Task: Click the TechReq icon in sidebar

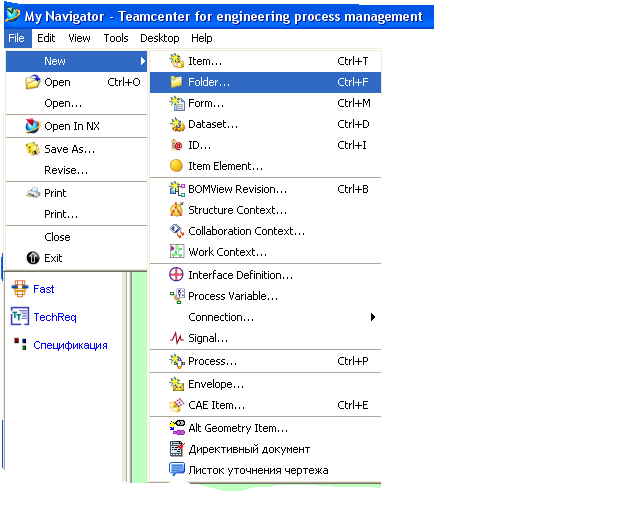Action: click(20, 316)
